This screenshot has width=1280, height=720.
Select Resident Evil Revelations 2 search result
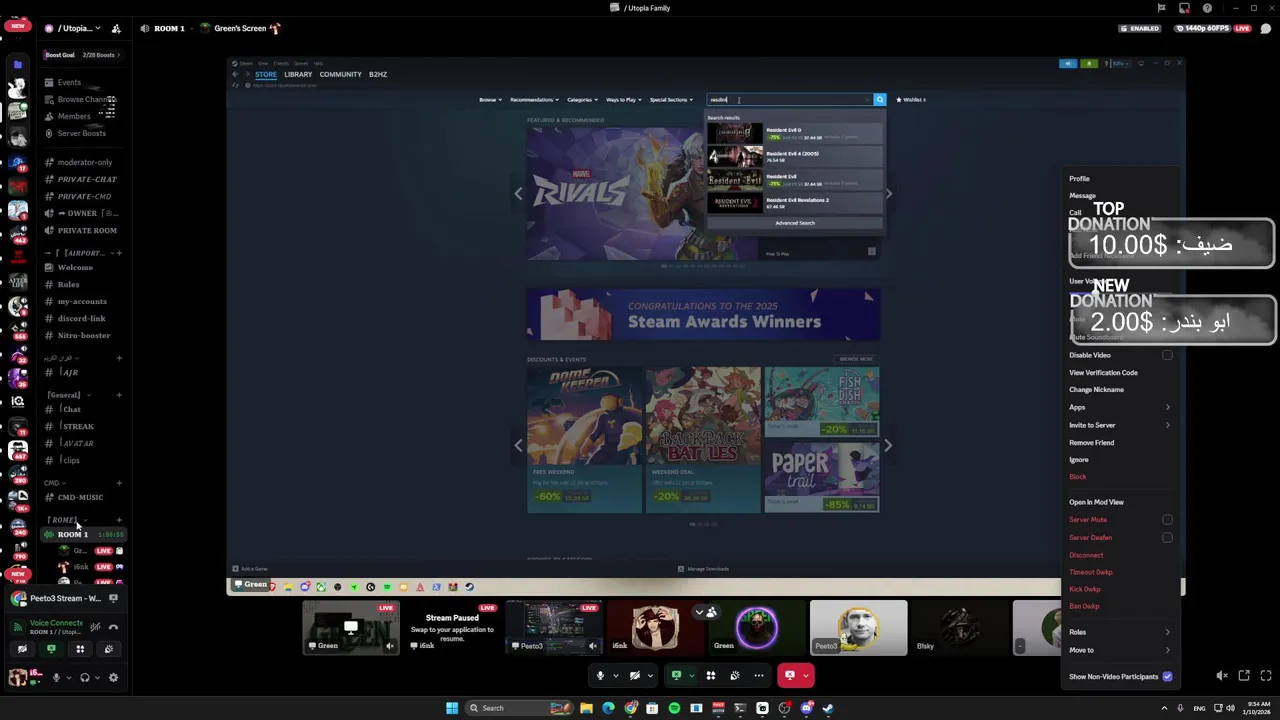coord(795,203)
